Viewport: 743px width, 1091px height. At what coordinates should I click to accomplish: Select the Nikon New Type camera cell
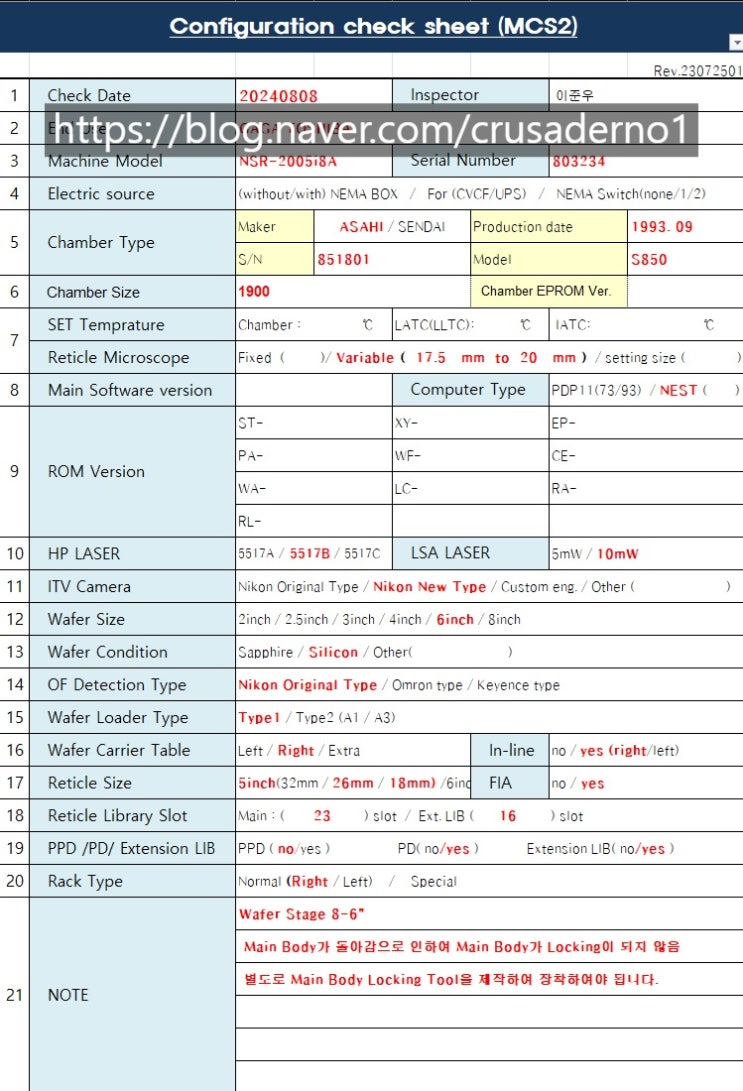[489, 587]
